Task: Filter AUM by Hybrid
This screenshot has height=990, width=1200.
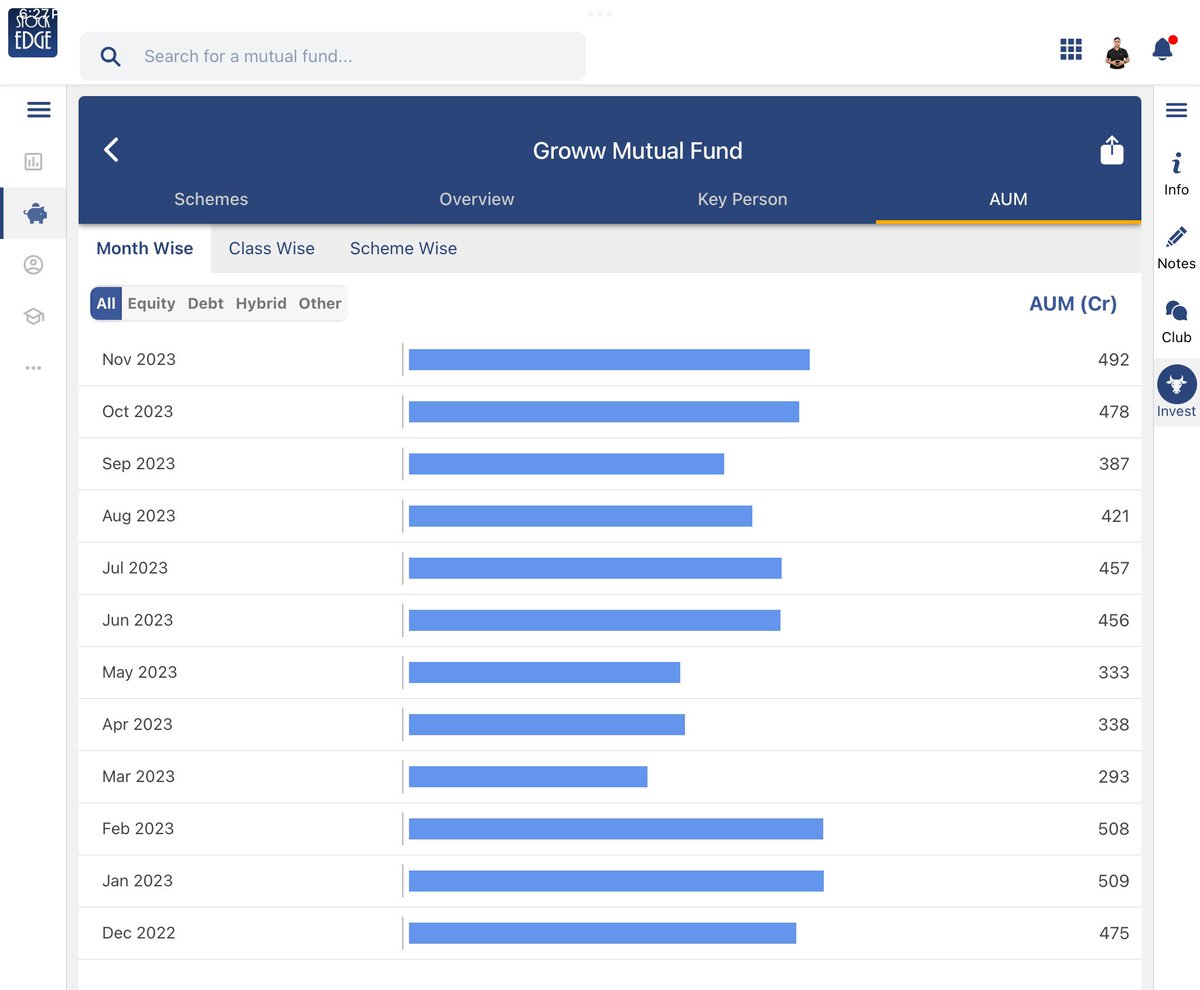Action: click(x=261, y=303)
